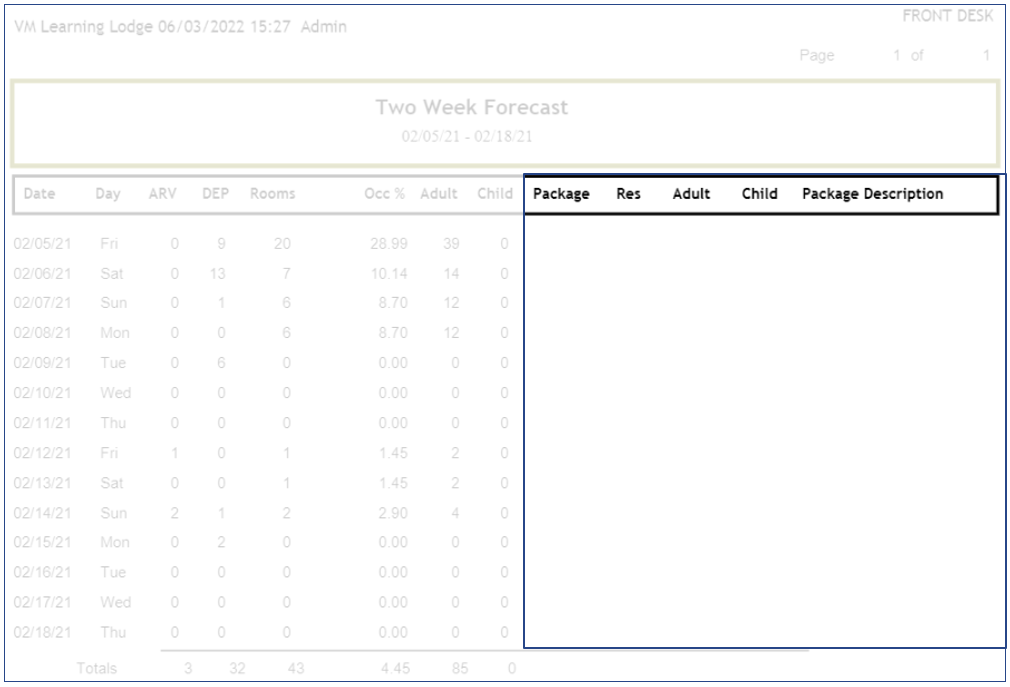This screenshot has width=1010, height=687.
Task: Click the FRONT DESK label
Action: coord(947,16)
